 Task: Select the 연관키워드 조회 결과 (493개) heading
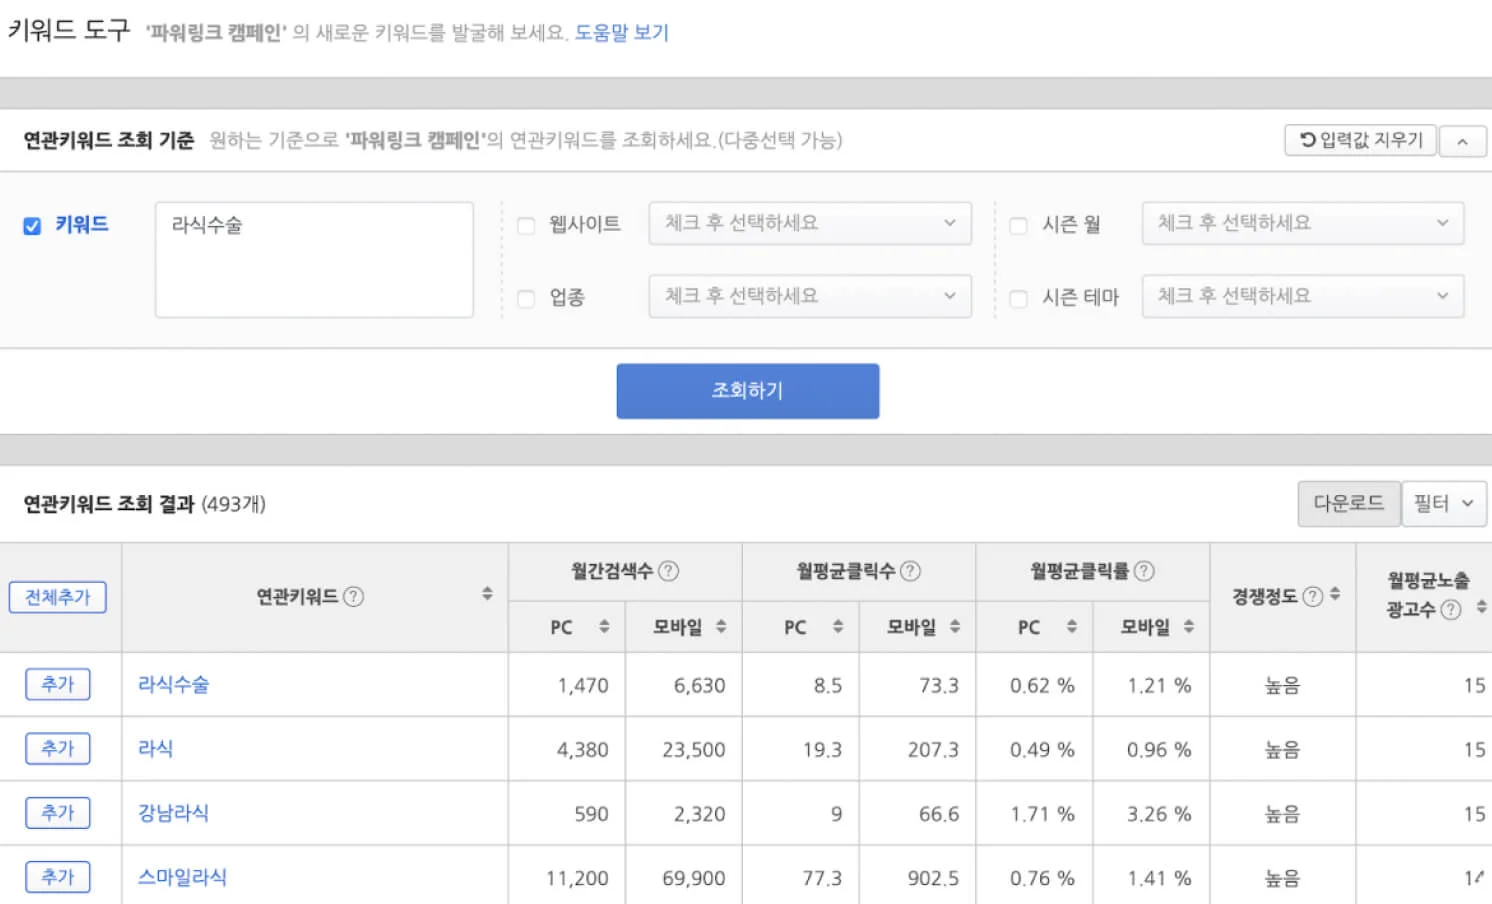(x=144, y=504)
